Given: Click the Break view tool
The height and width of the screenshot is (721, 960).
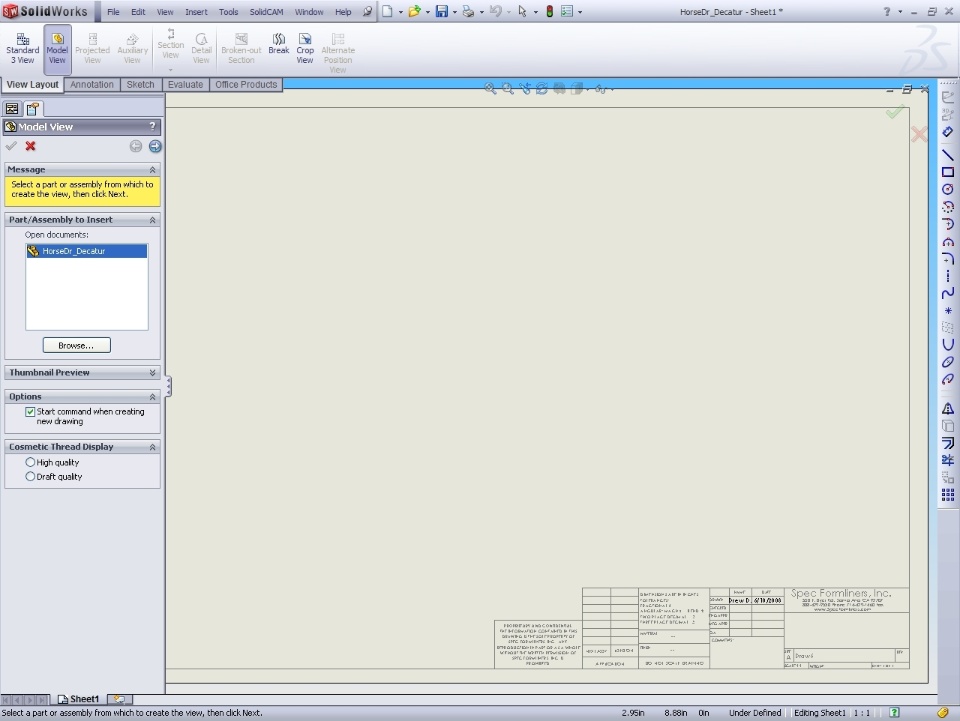Looking at the screenshot, I should click(x=279, y=45).
